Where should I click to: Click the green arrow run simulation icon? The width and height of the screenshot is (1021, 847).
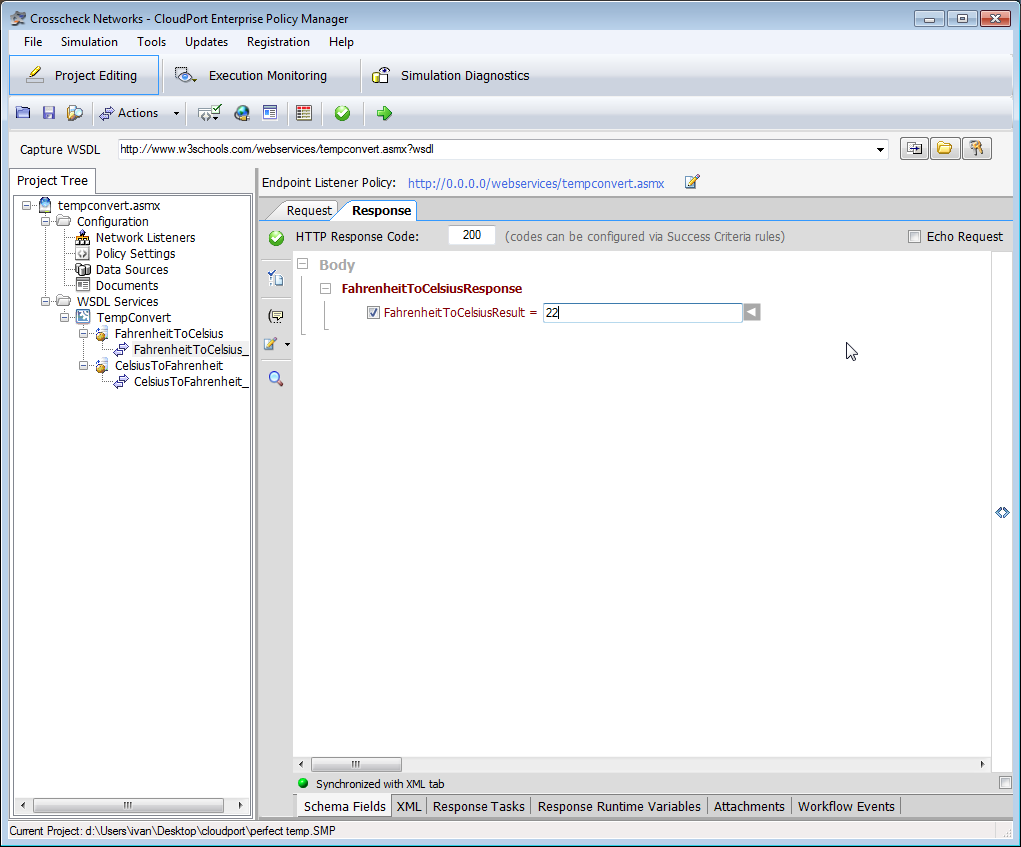pyautogui.click(x=384, y=113)
